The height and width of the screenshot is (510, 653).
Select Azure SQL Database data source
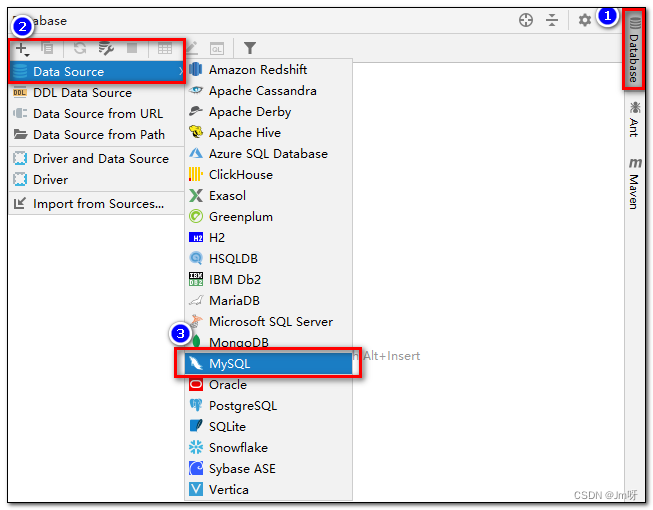269,154
